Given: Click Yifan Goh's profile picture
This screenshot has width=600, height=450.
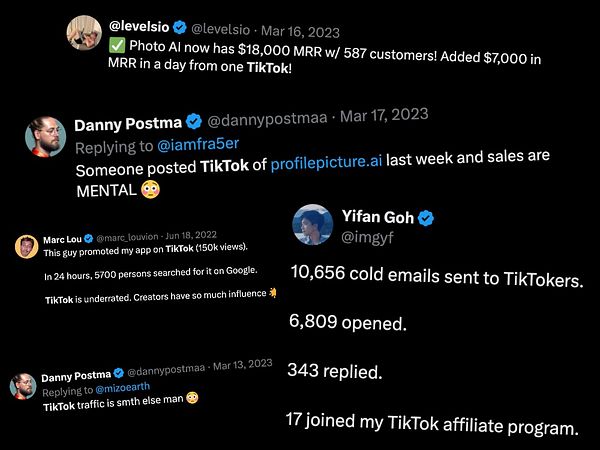Looking at the screenshot, I should [313, 225].
